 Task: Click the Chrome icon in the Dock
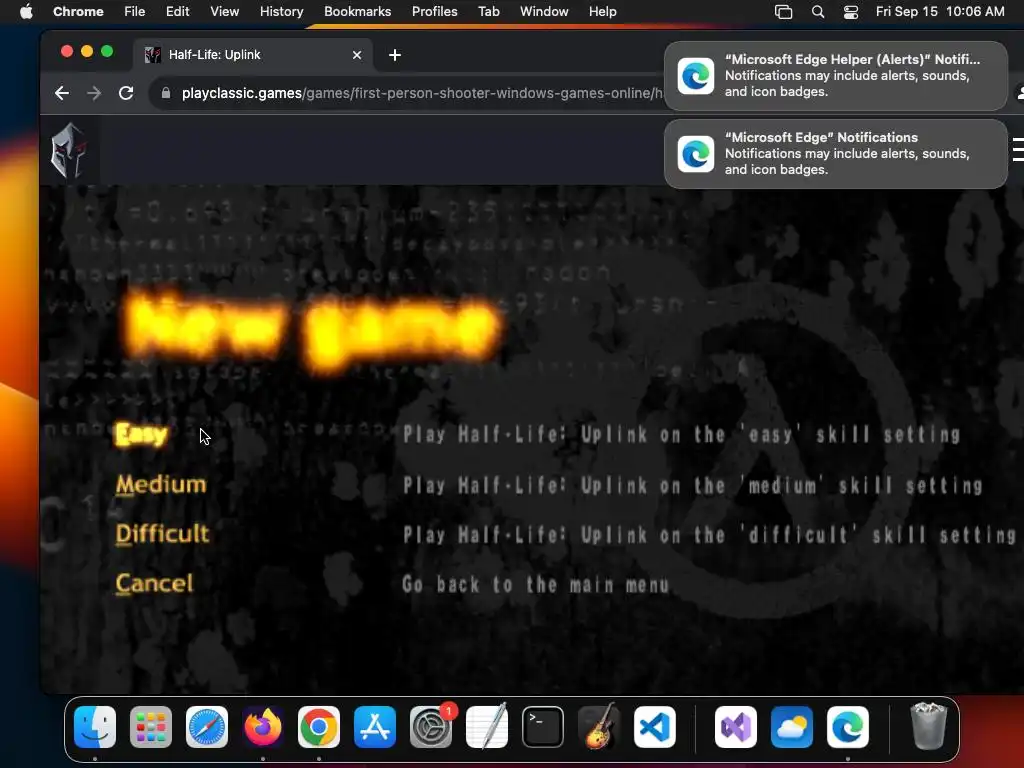(x=319, y=727)
